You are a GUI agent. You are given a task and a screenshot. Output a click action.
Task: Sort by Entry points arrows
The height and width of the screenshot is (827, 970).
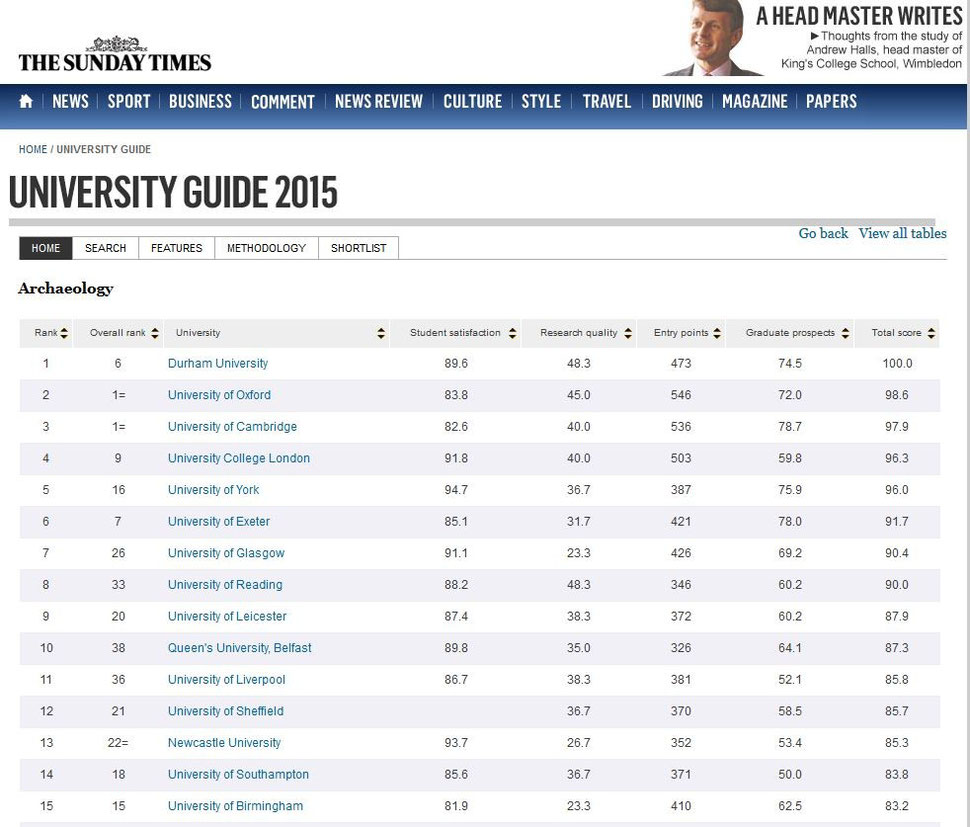pos(717,333)
